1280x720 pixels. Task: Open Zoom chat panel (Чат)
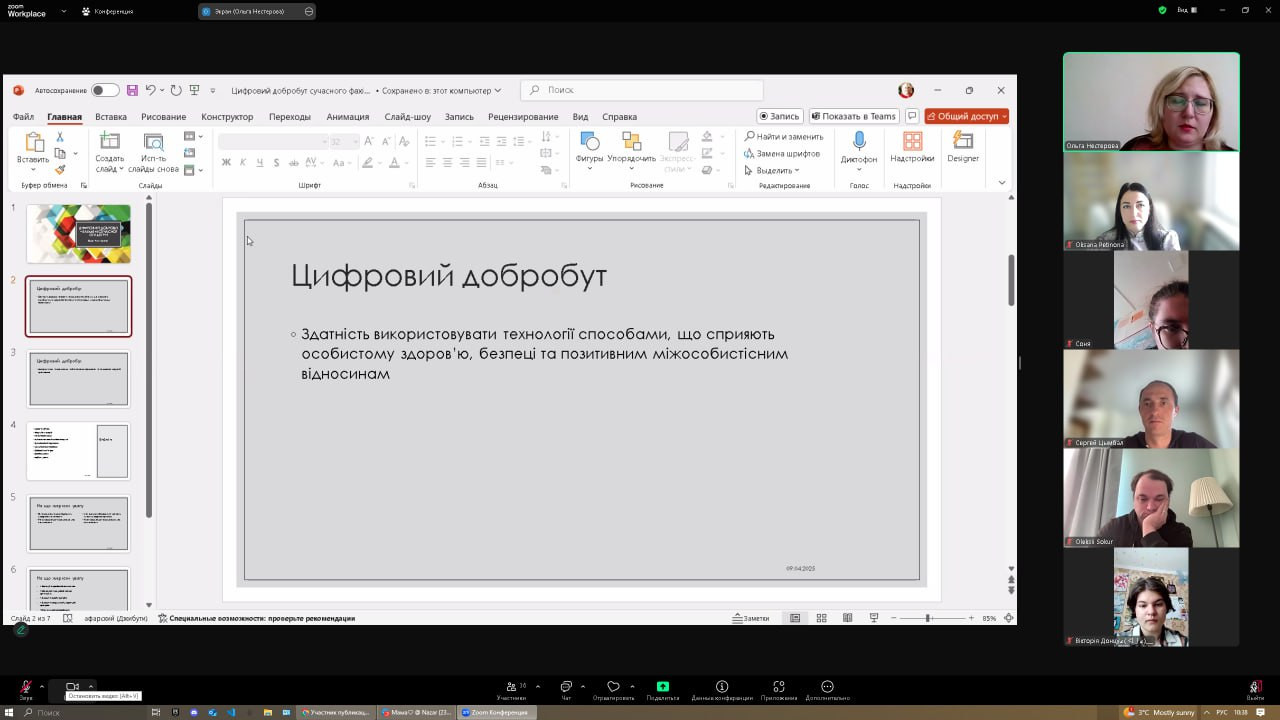566,688
